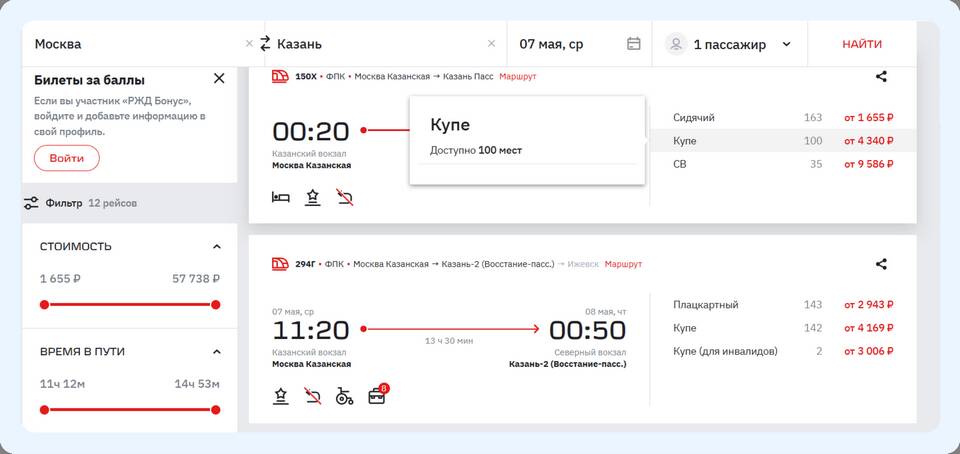This screenshot has width=960, height=454.
Task: Expand the 1 пассажир dropdown
Action: click(x=786, y=44)
